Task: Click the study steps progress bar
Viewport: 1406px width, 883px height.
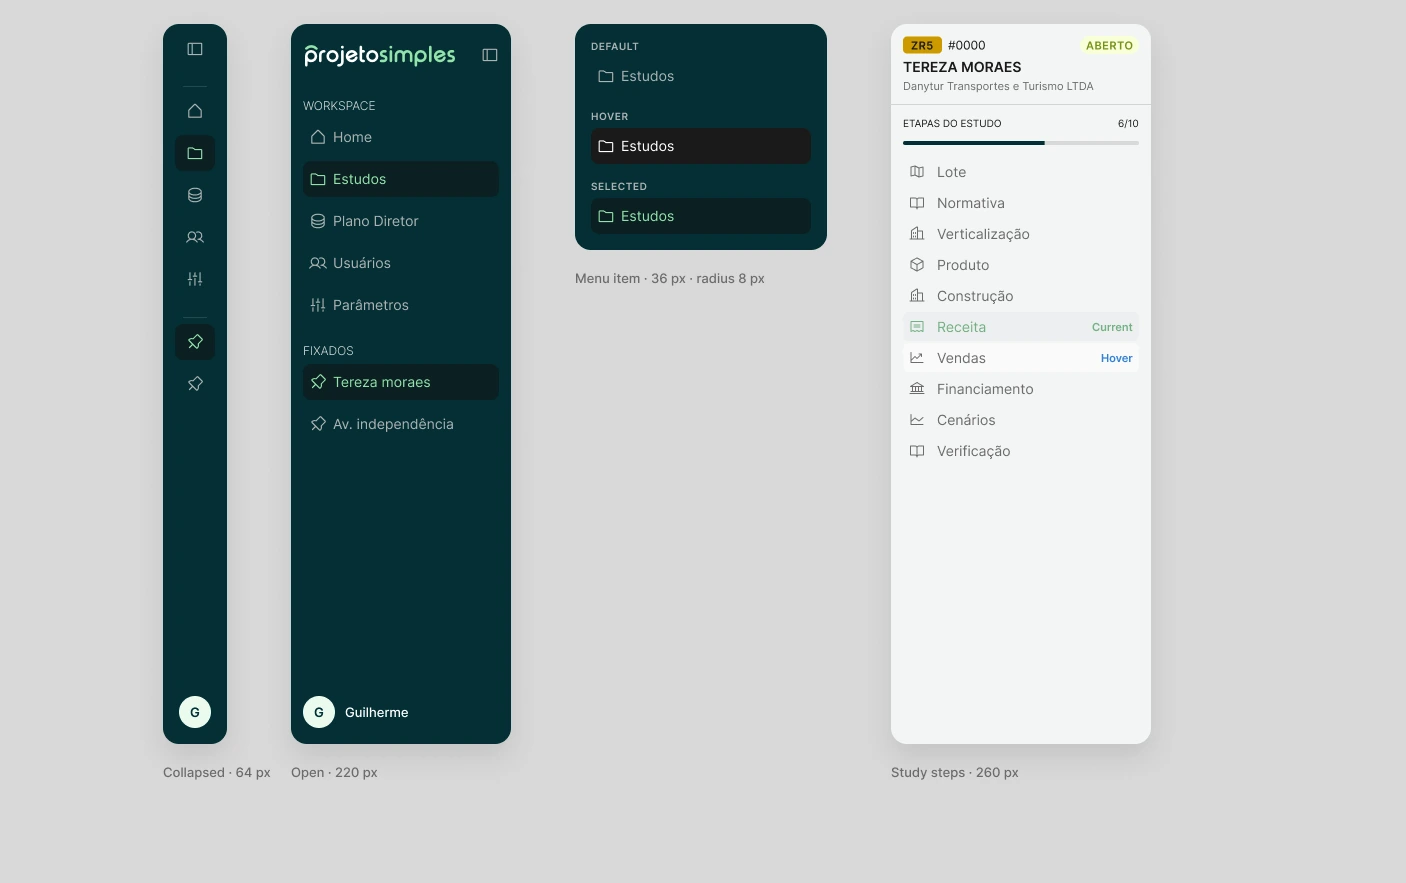Action: [1021, 143]
